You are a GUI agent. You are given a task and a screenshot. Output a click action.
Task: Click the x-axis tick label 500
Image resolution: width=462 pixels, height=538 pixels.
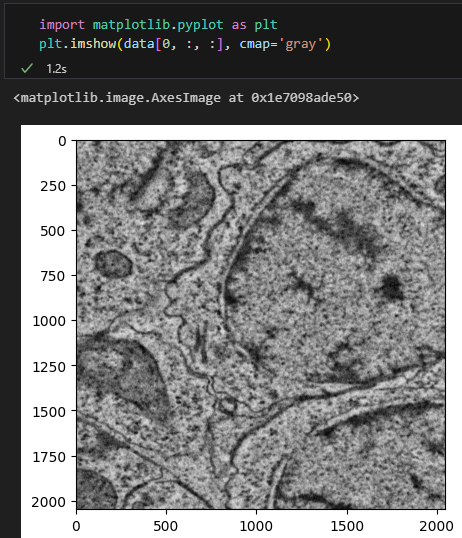pyautogui.click(x=165, y=526)
